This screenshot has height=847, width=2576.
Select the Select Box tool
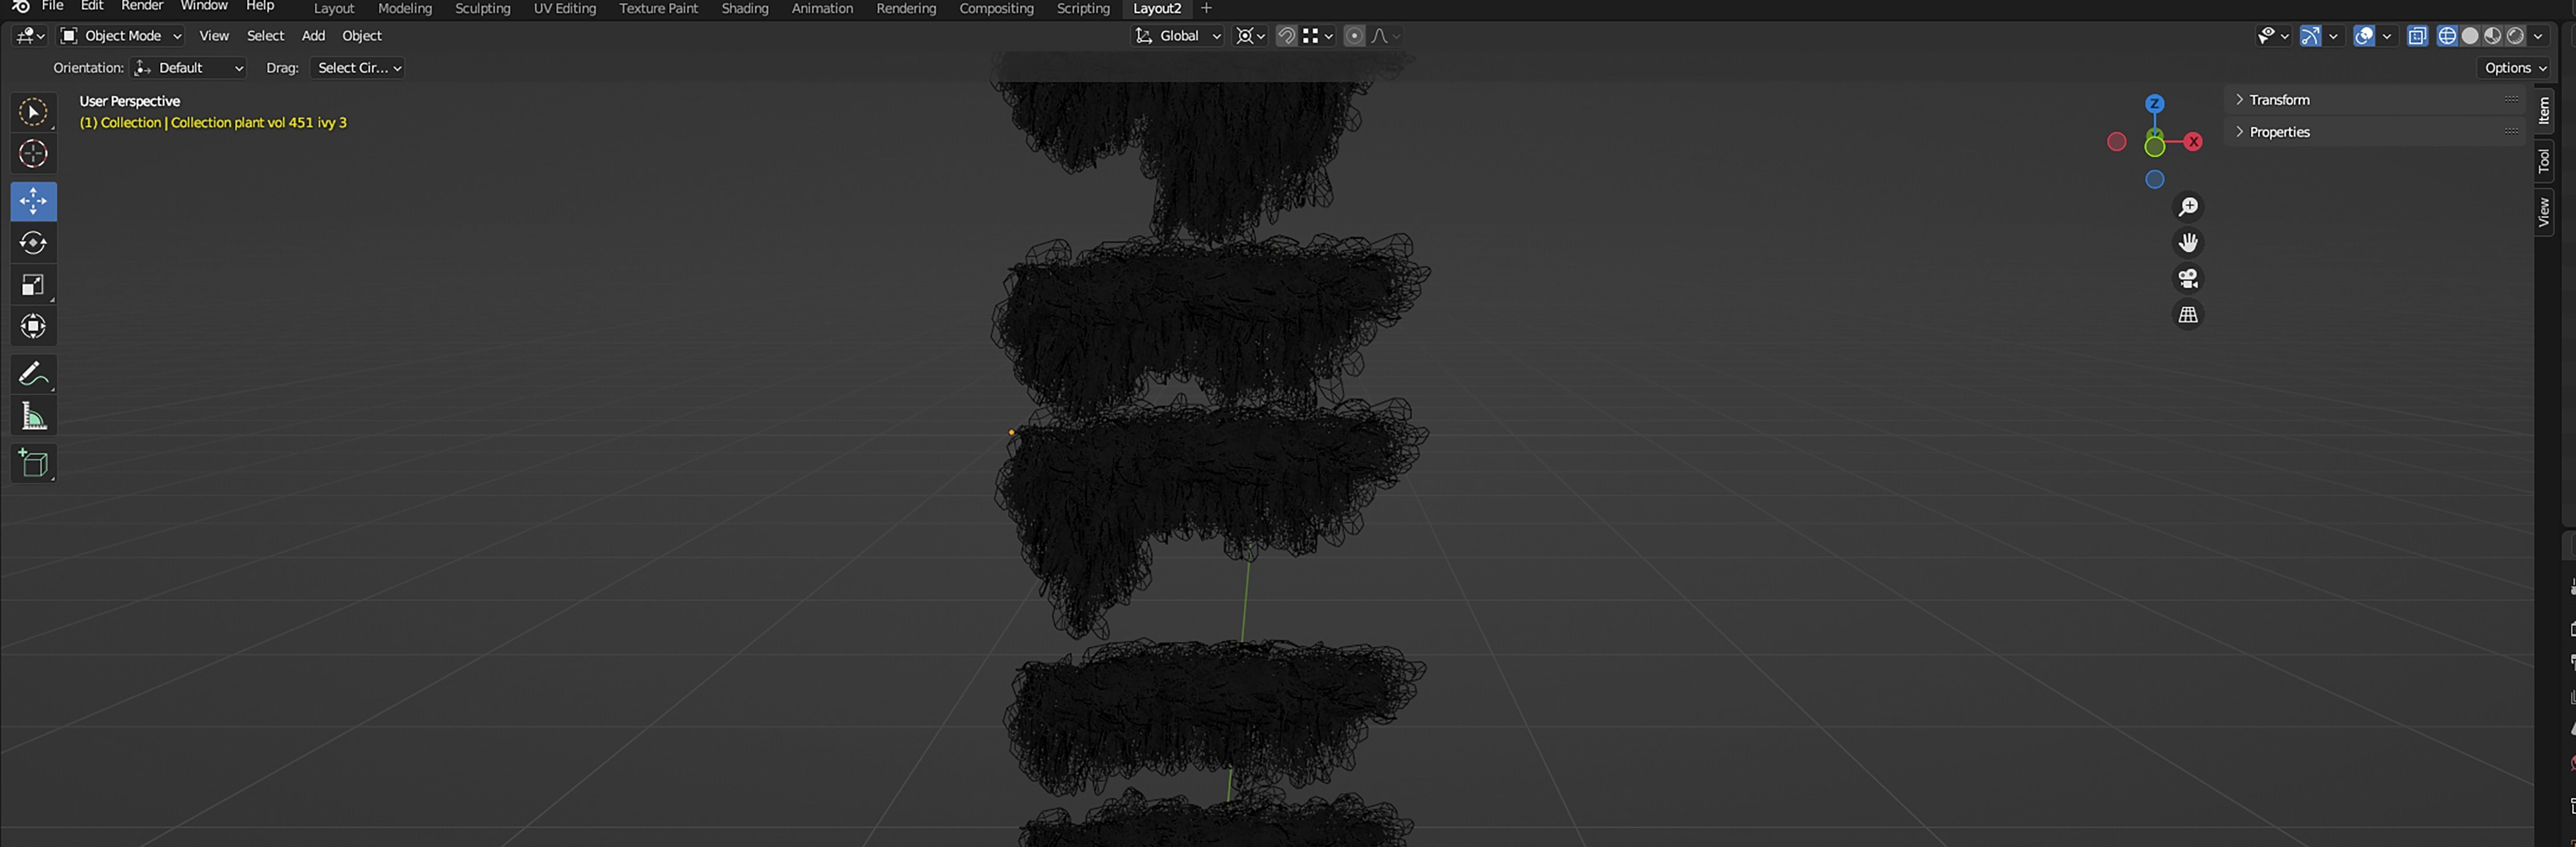click(33, 112)
